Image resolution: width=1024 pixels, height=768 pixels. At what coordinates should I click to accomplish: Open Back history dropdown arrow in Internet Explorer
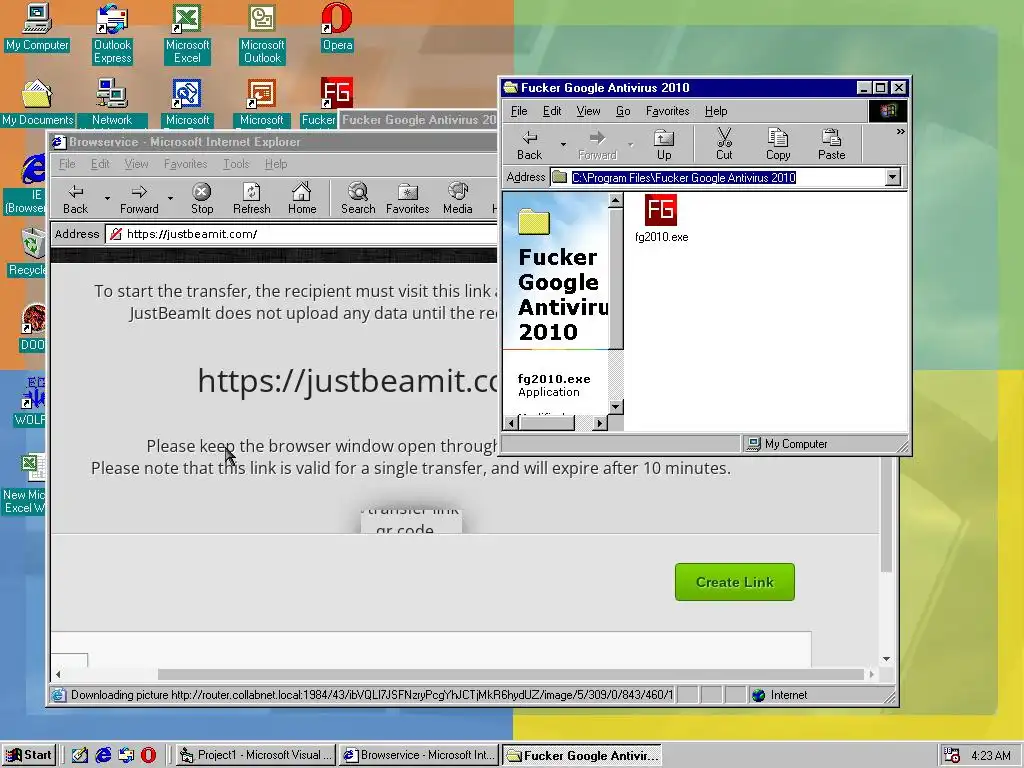[x=107, y=198]
